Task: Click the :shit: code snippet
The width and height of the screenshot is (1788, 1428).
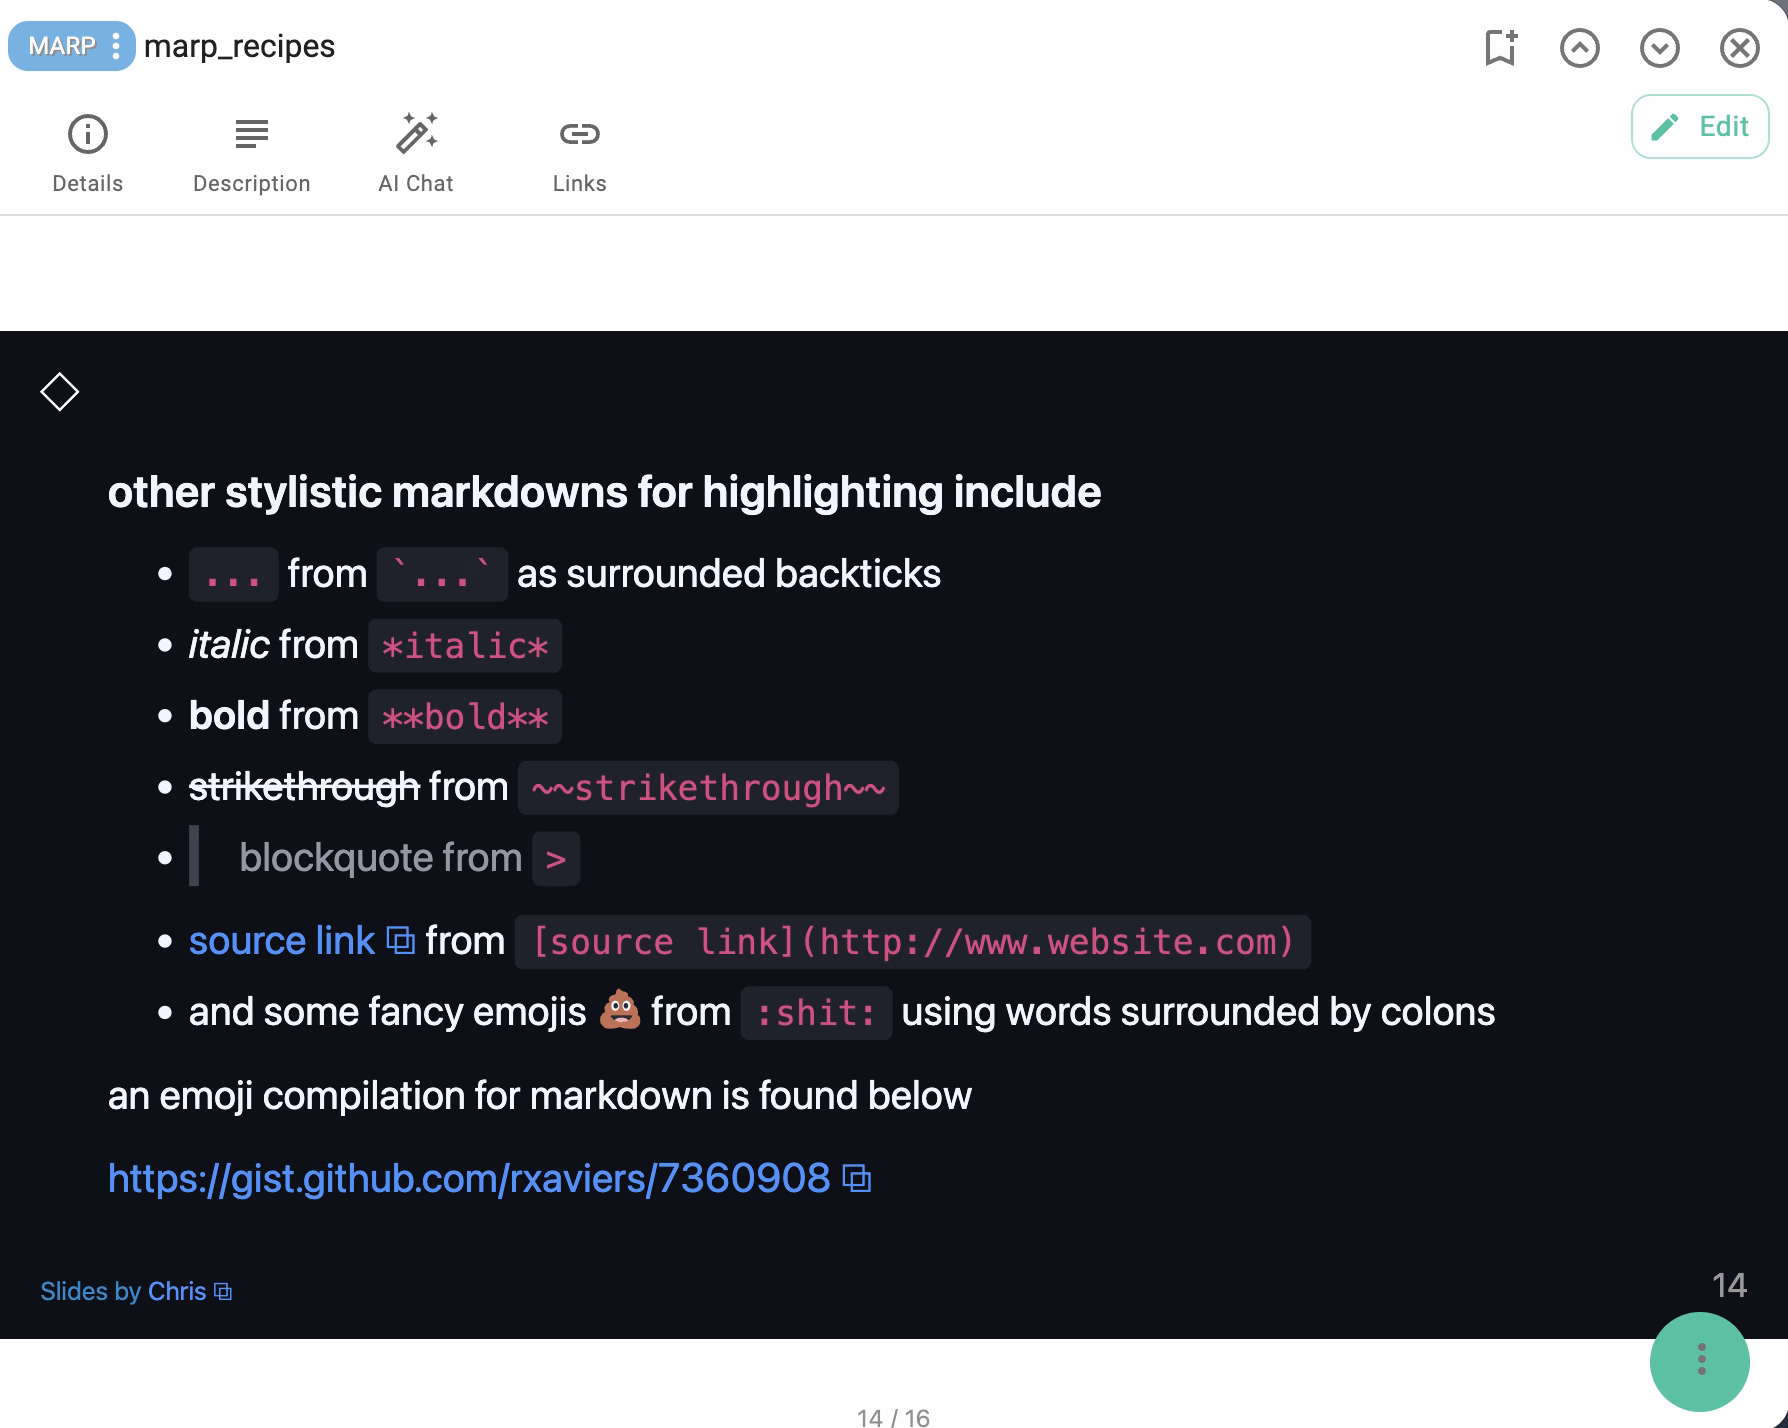Action: [x=816, y=1013]
